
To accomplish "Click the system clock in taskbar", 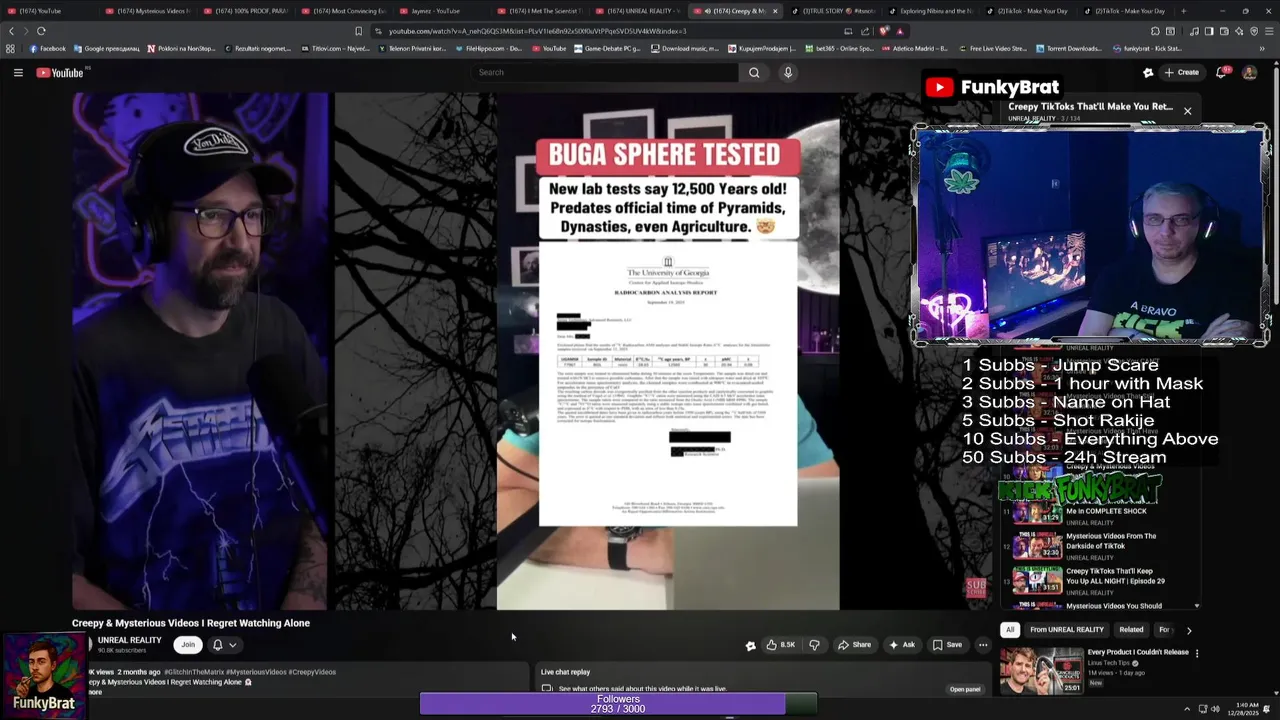I will [x=1244, y=709].
